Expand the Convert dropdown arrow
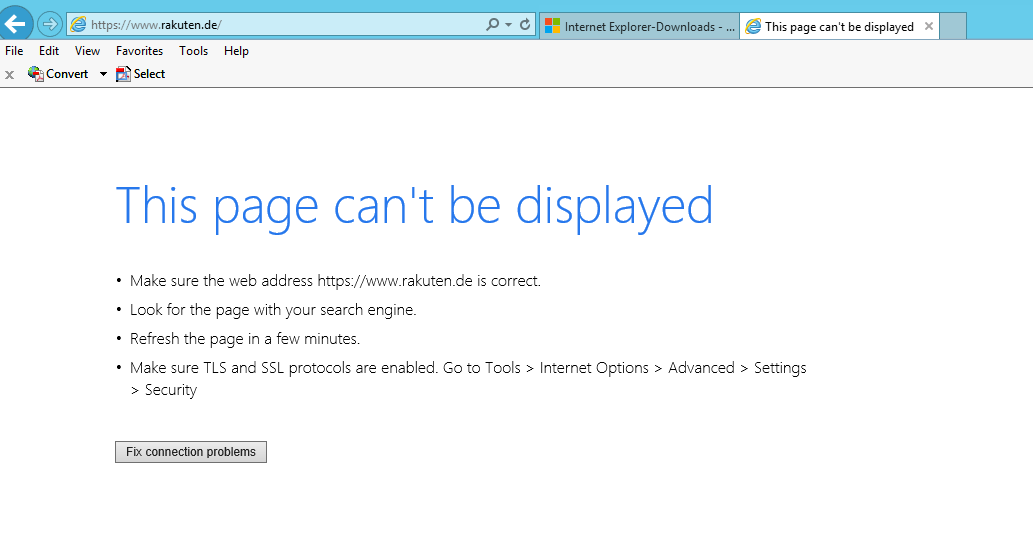The image size is (1033, 560). point(103,74)
